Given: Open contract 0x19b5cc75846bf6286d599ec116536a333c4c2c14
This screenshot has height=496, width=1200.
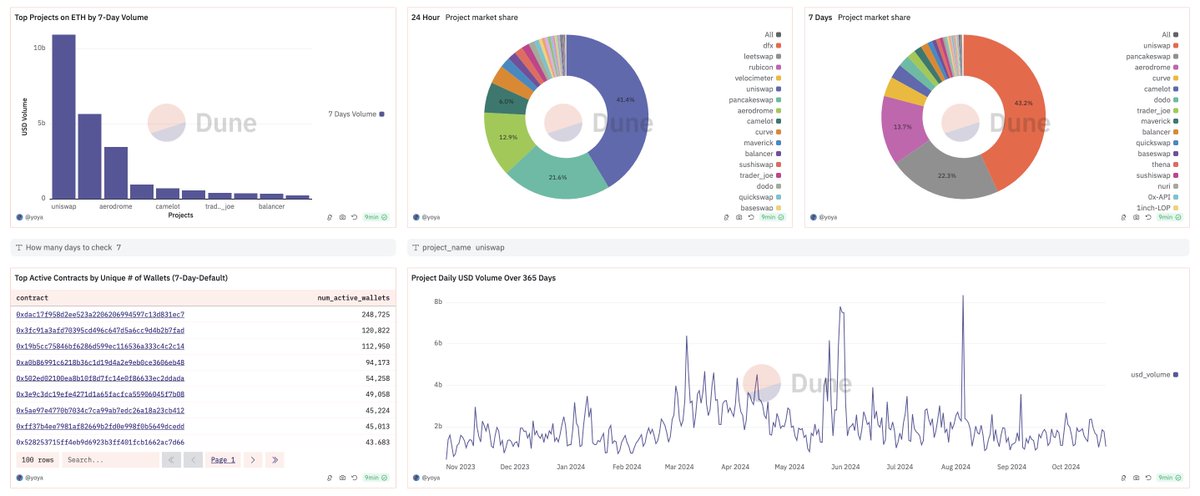Looking at the screenshot, I should pos(100,346).
